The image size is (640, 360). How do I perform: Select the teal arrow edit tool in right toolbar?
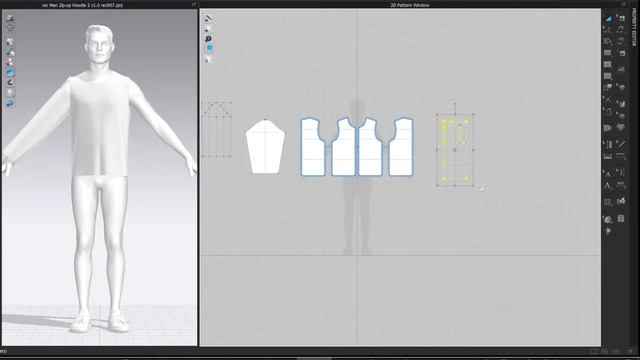tap(608, 19)
